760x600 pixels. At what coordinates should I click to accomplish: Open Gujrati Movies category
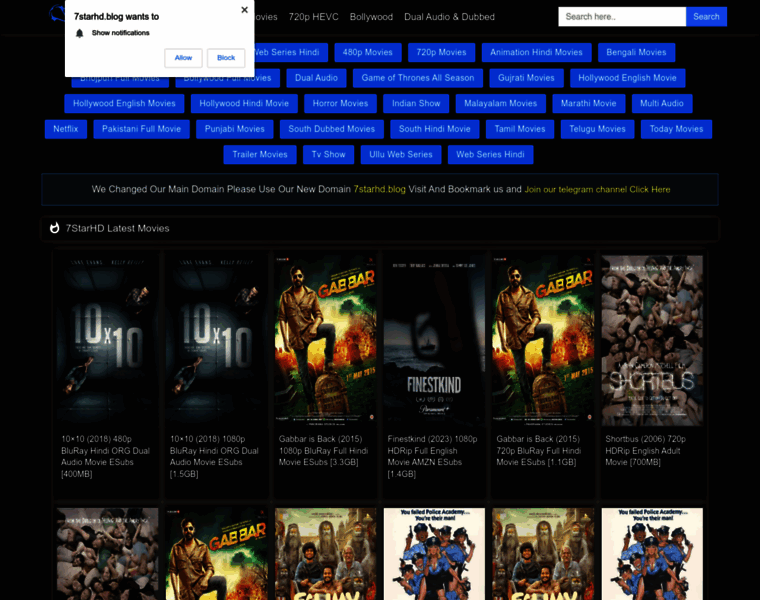tap(526, 78)
